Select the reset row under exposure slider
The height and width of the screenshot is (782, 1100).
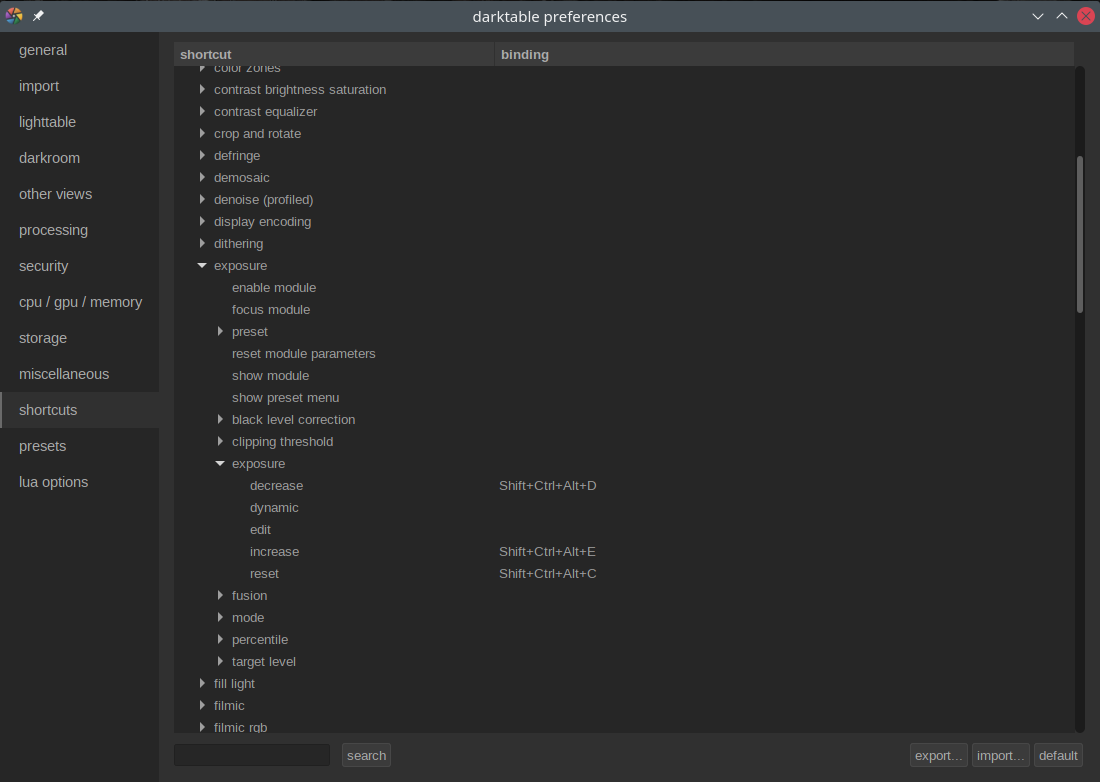624,574
